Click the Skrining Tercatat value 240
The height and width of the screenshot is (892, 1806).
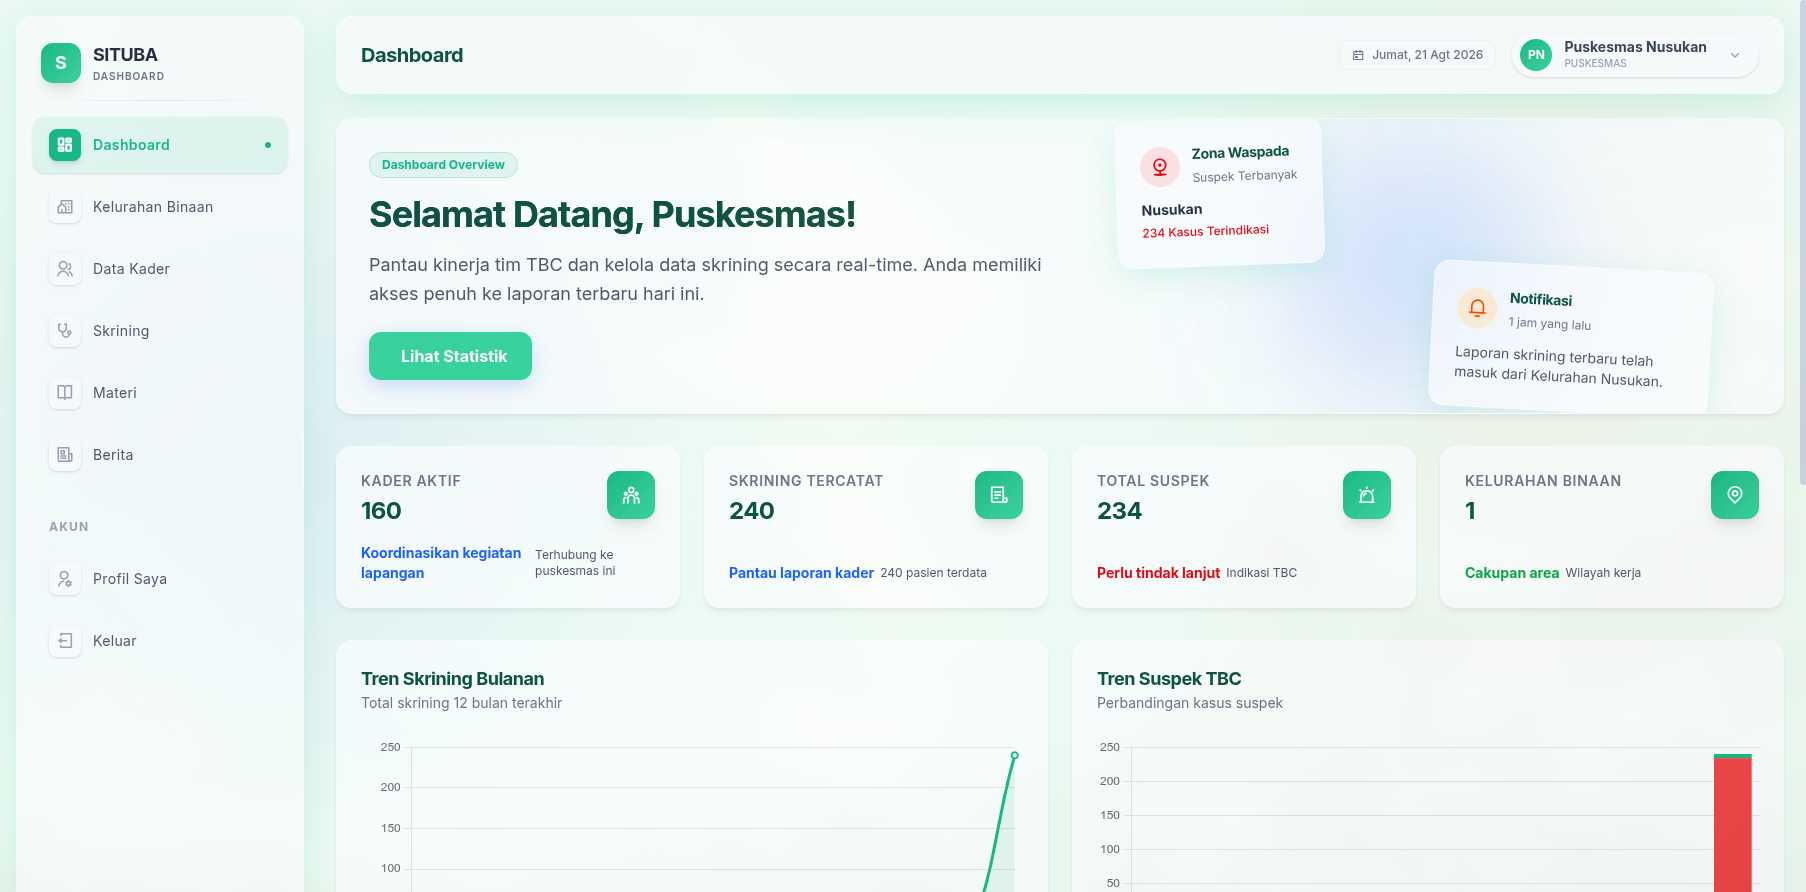(x=752, y=511)
